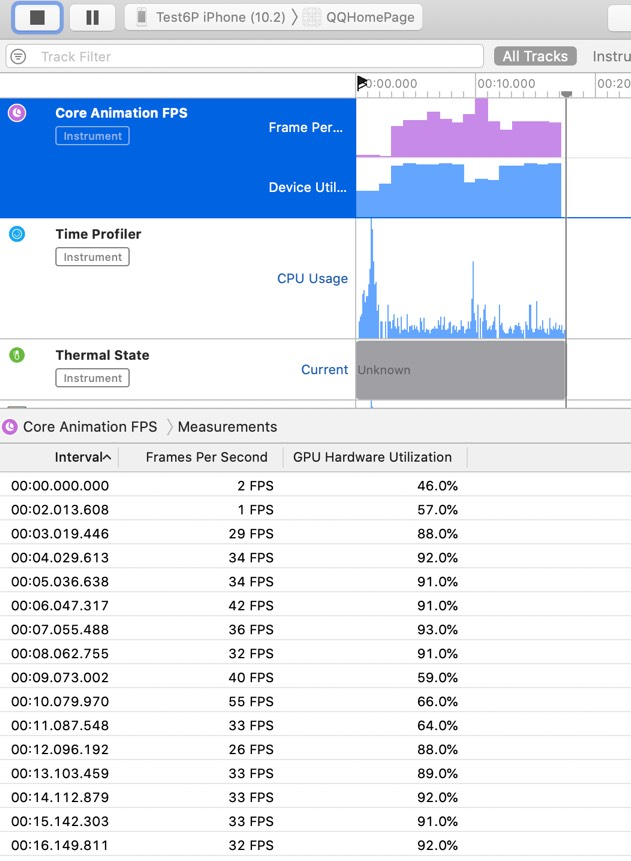The width and height of the screenshot is (631, 861).
Task: Click the timeline start flag marker
Action: point(362,83)
